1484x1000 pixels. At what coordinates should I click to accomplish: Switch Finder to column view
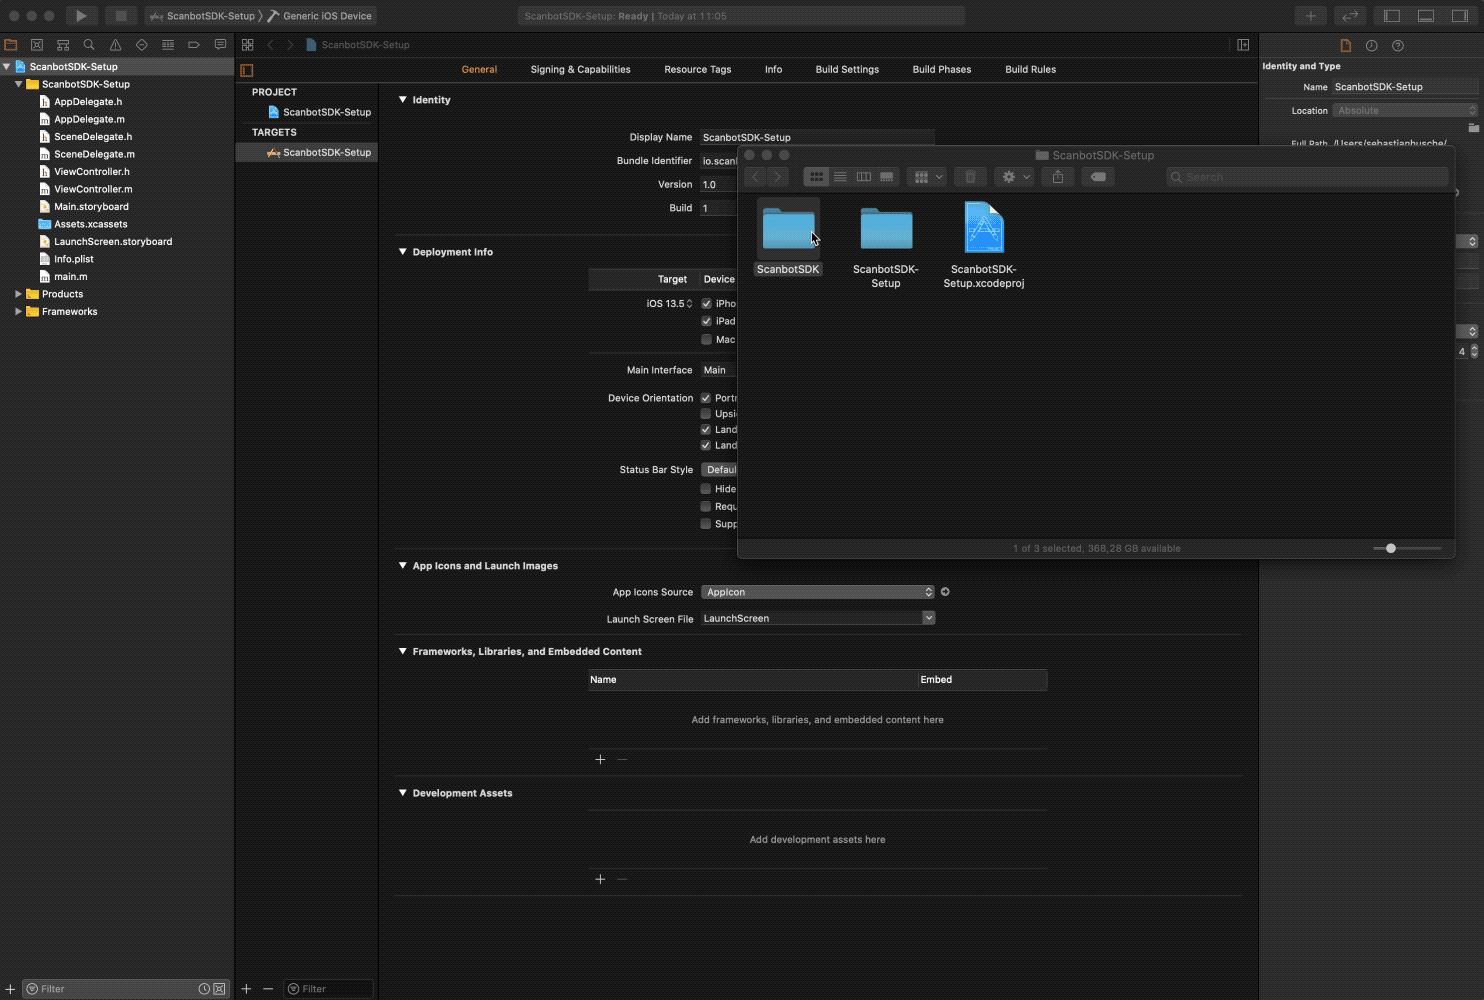[x=864, y=176]
